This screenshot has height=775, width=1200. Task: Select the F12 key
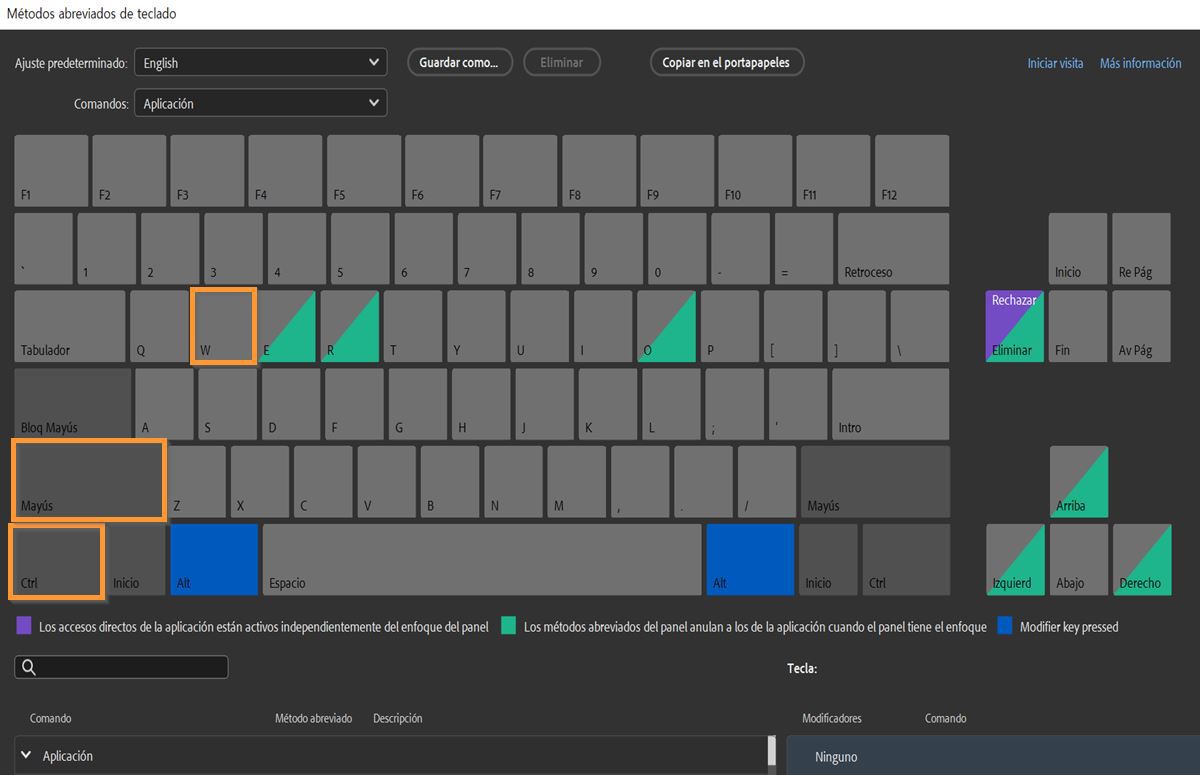[911, 171]
